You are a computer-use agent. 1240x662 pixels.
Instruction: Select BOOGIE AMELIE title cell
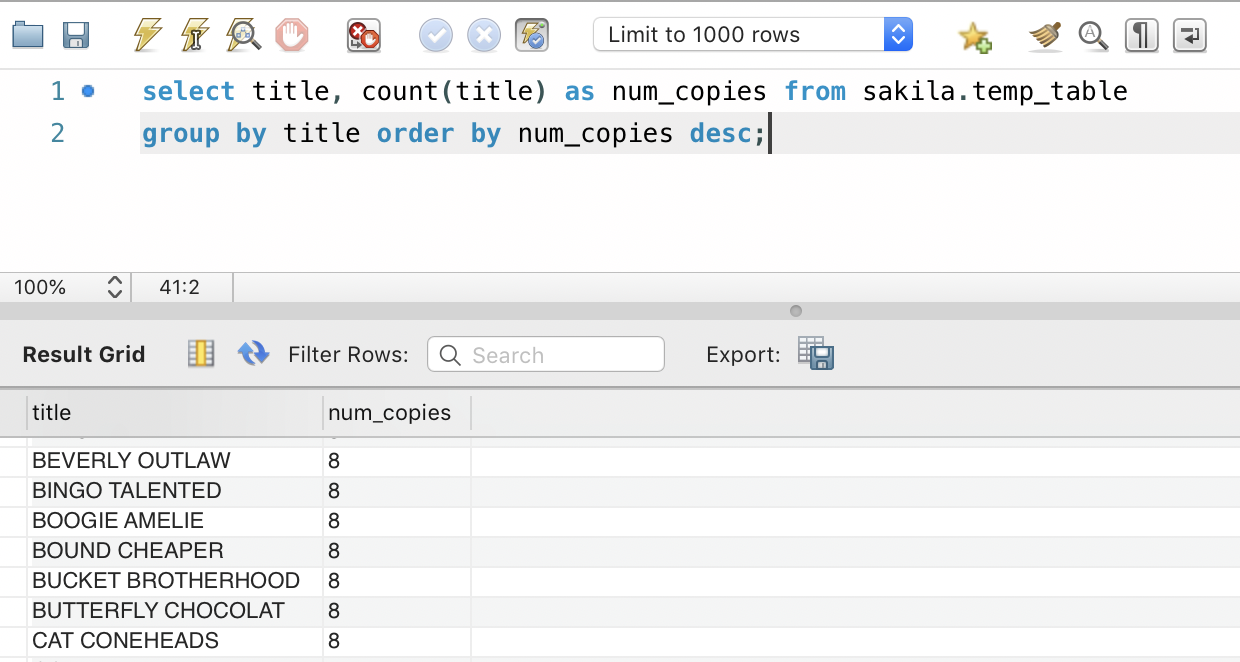click(x=175, y=521)
